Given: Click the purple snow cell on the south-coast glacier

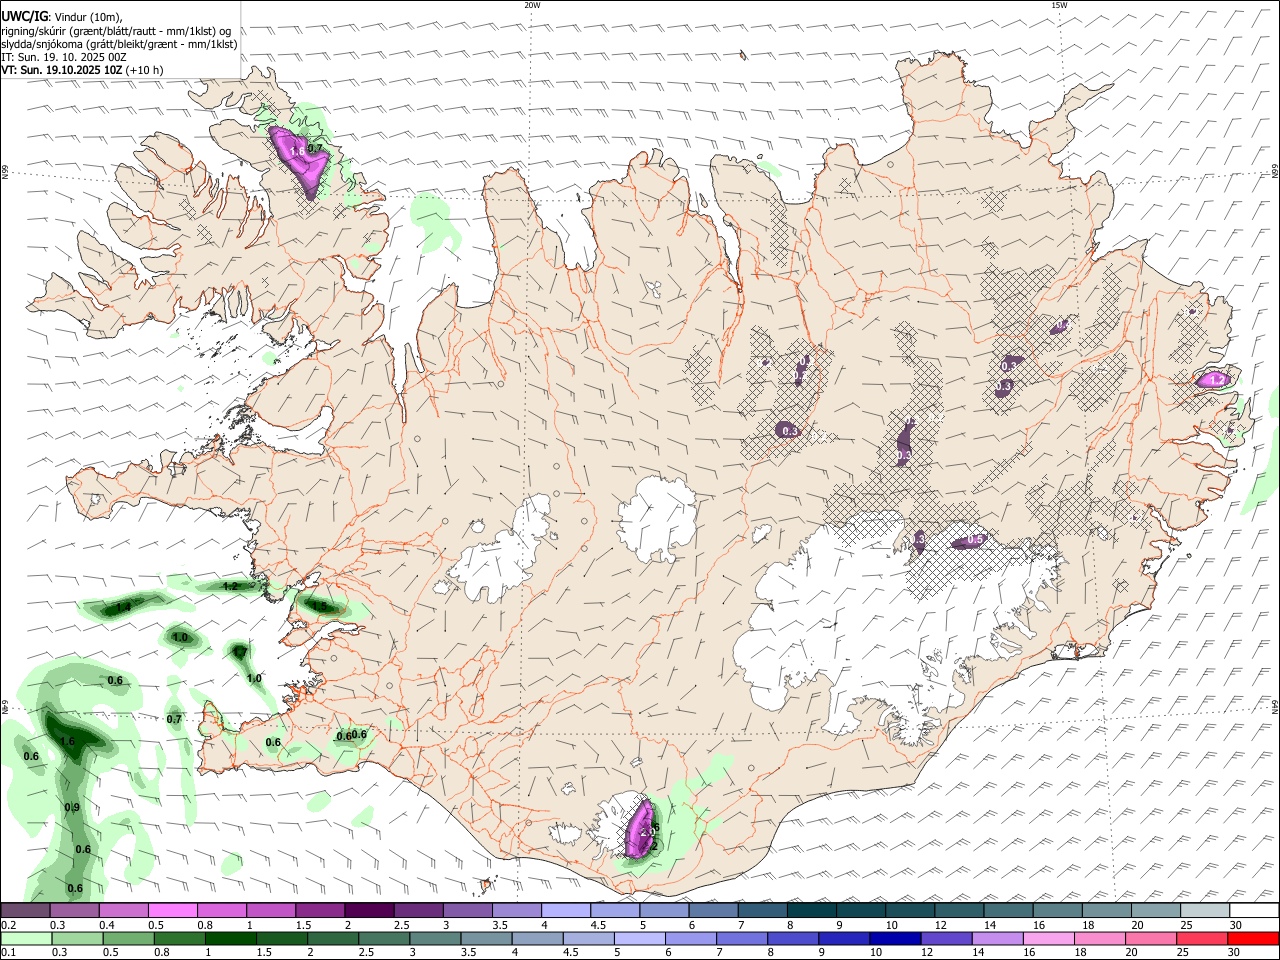Looking at the screenshot, I should 640,828.
